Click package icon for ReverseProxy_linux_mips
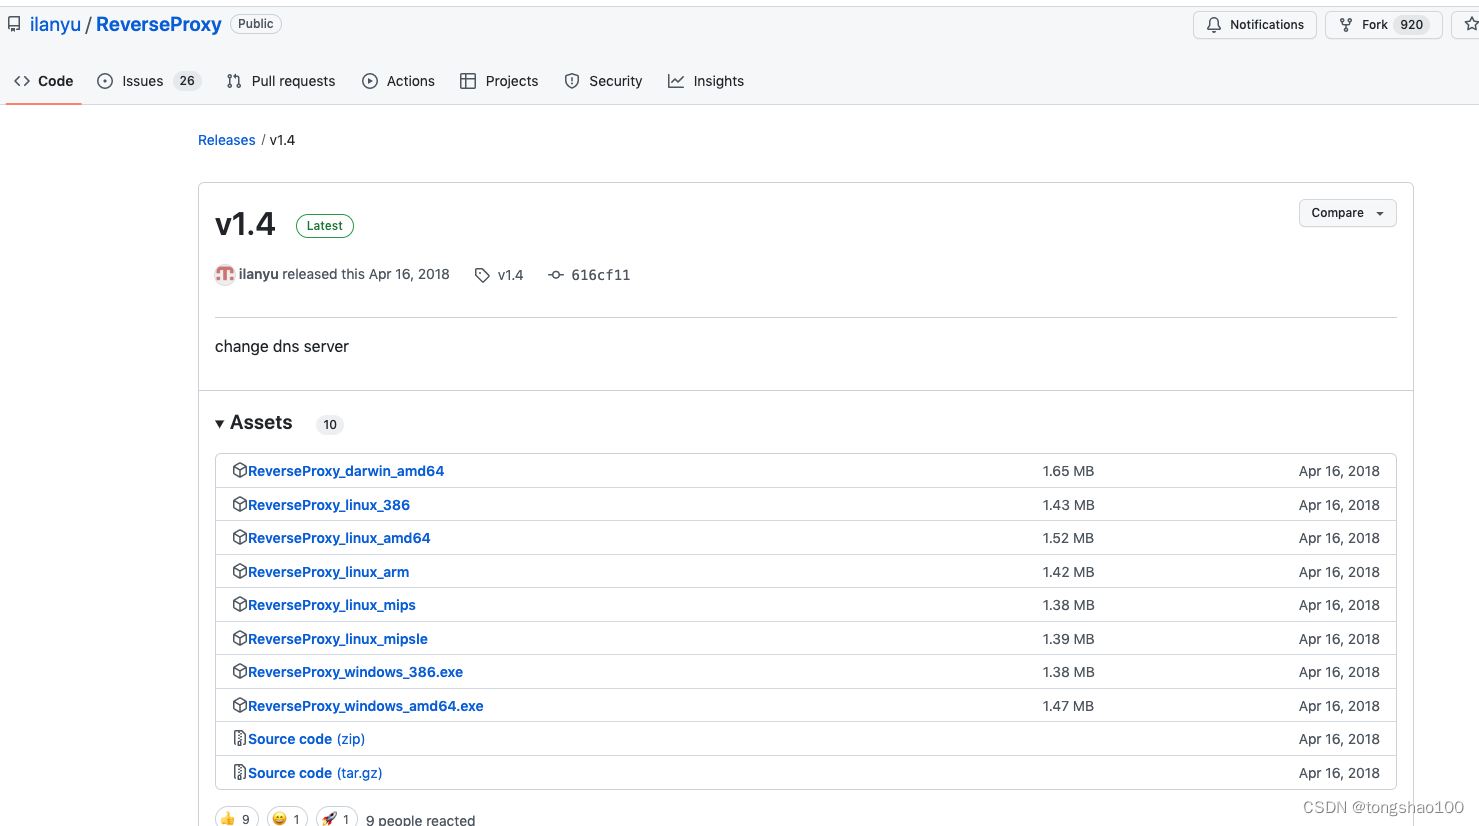The image size is (1479, 826). (x=240, y=604)
